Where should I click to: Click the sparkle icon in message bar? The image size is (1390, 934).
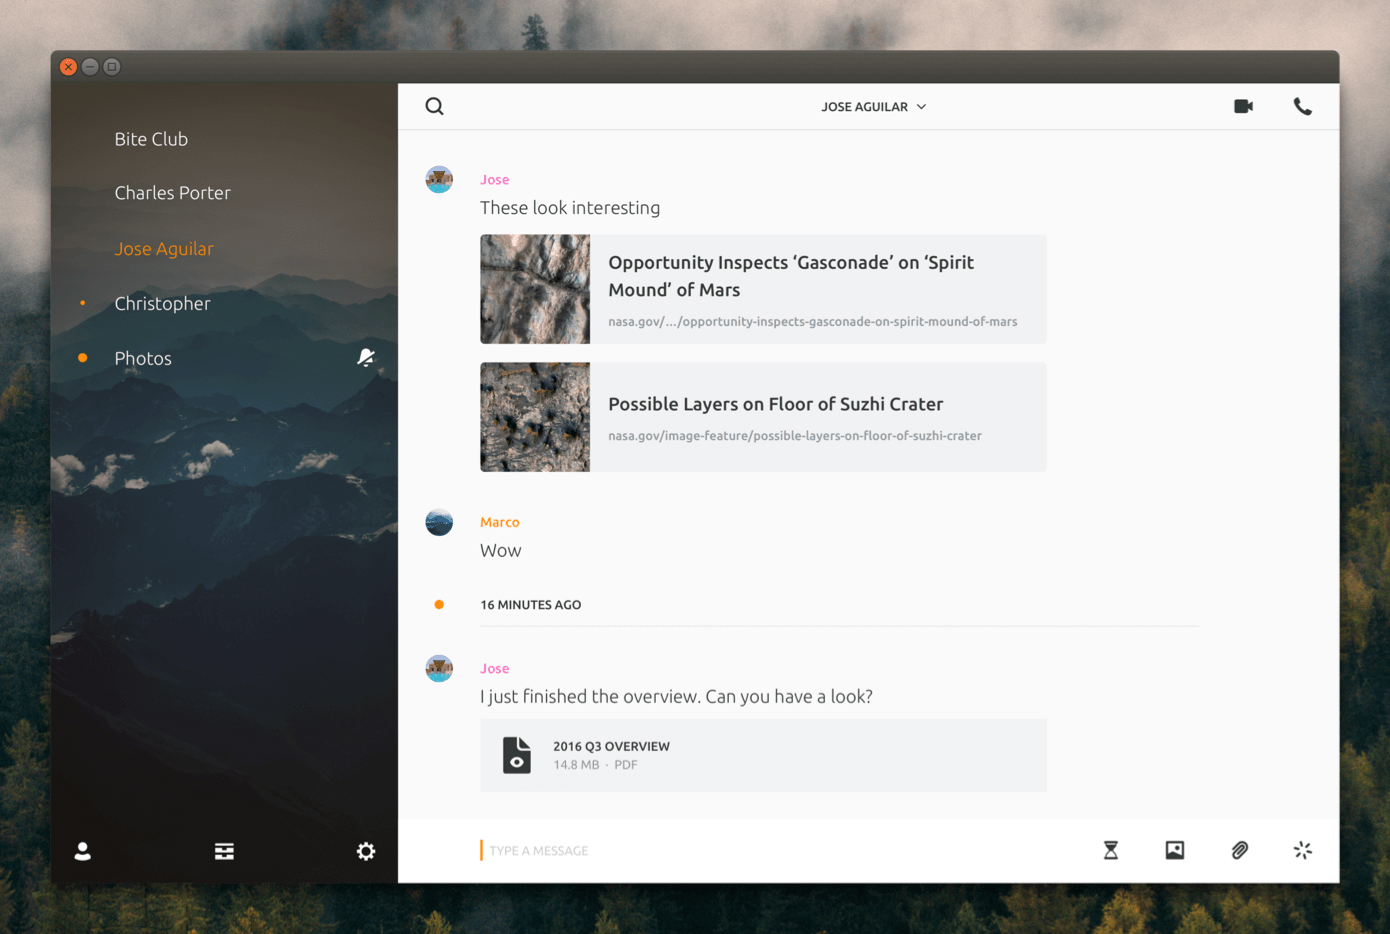1302,850
